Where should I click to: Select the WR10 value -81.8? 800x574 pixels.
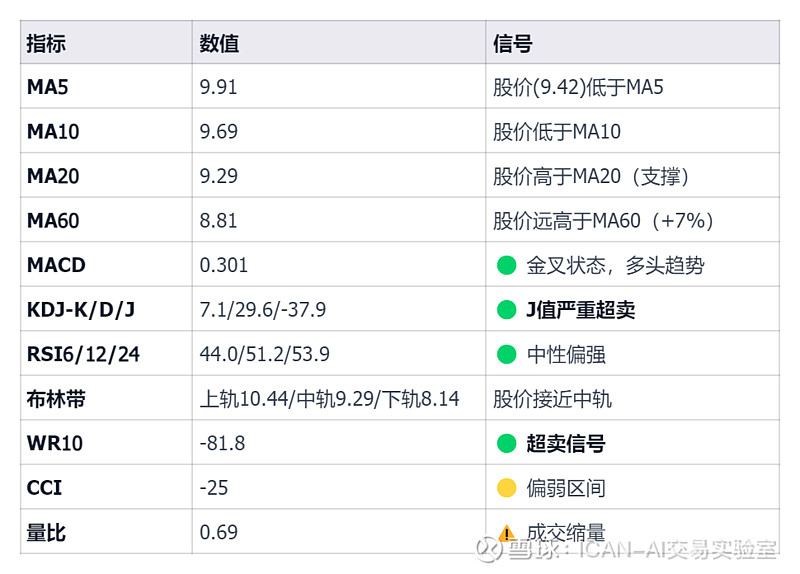coord(222,444)
